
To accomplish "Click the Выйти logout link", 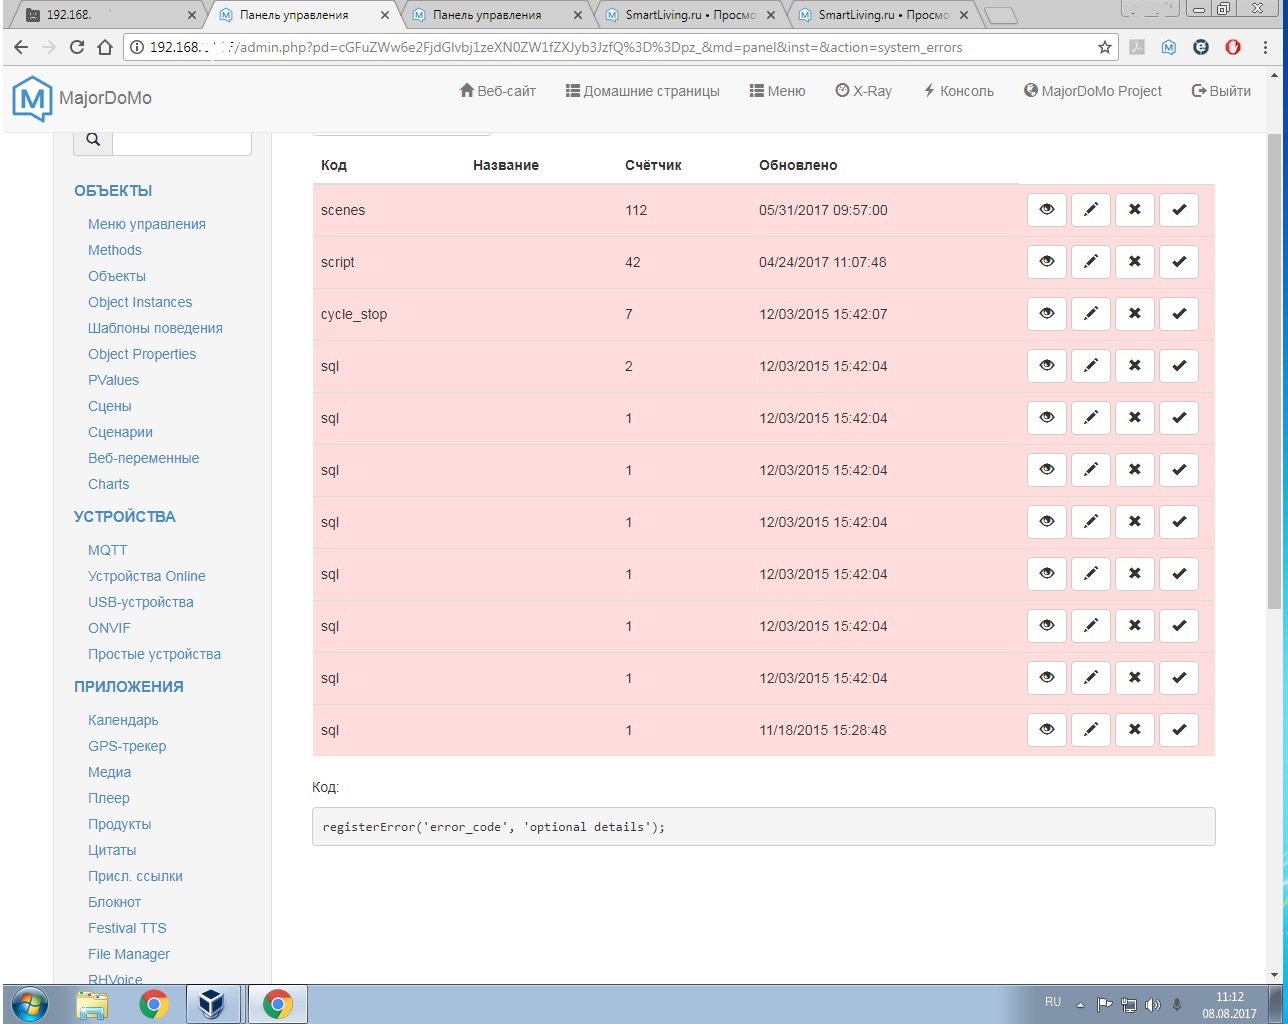I will [x=1221, y=91].
